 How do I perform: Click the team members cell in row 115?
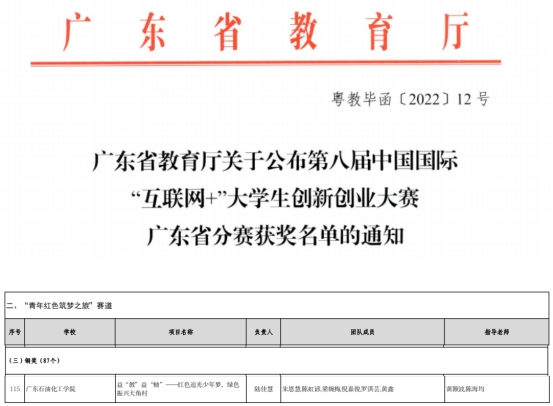click(362, 389)
